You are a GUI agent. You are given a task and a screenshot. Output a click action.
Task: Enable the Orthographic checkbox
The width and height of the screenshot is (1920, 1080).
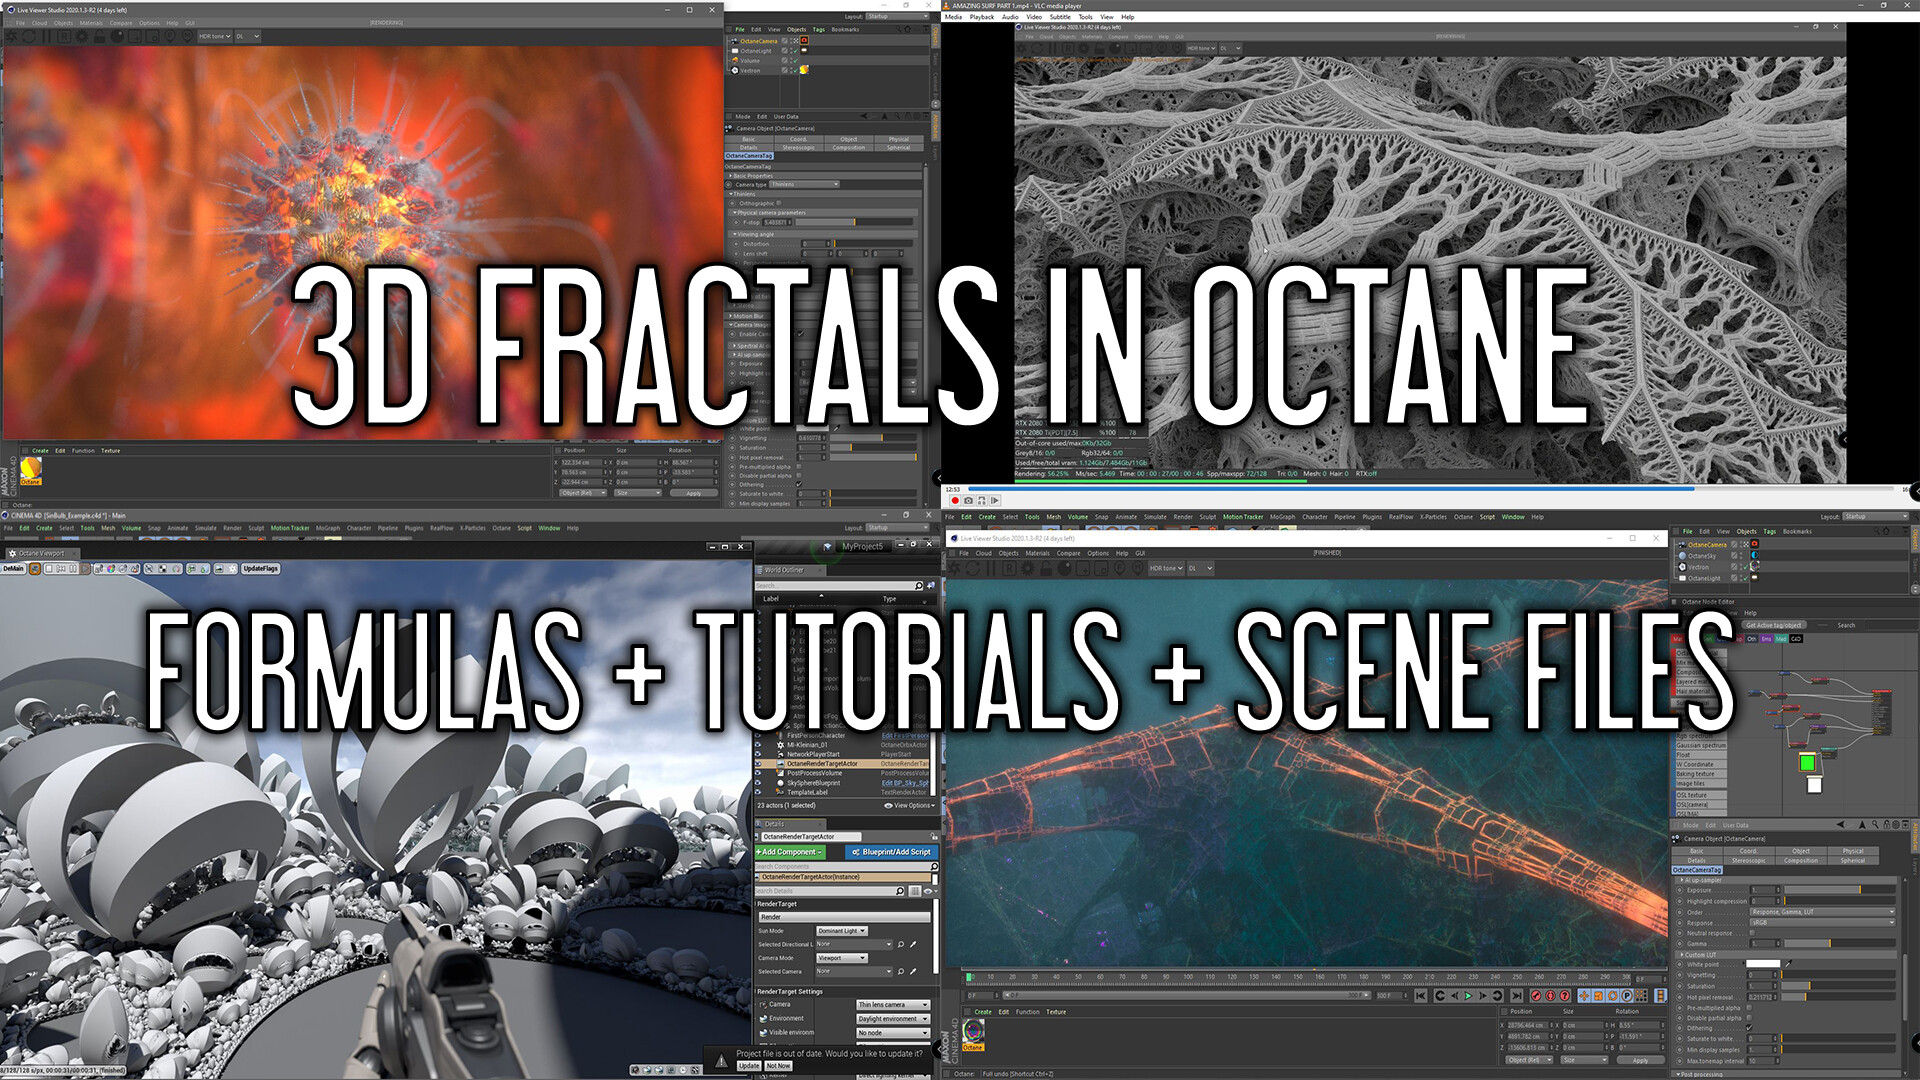778,203
